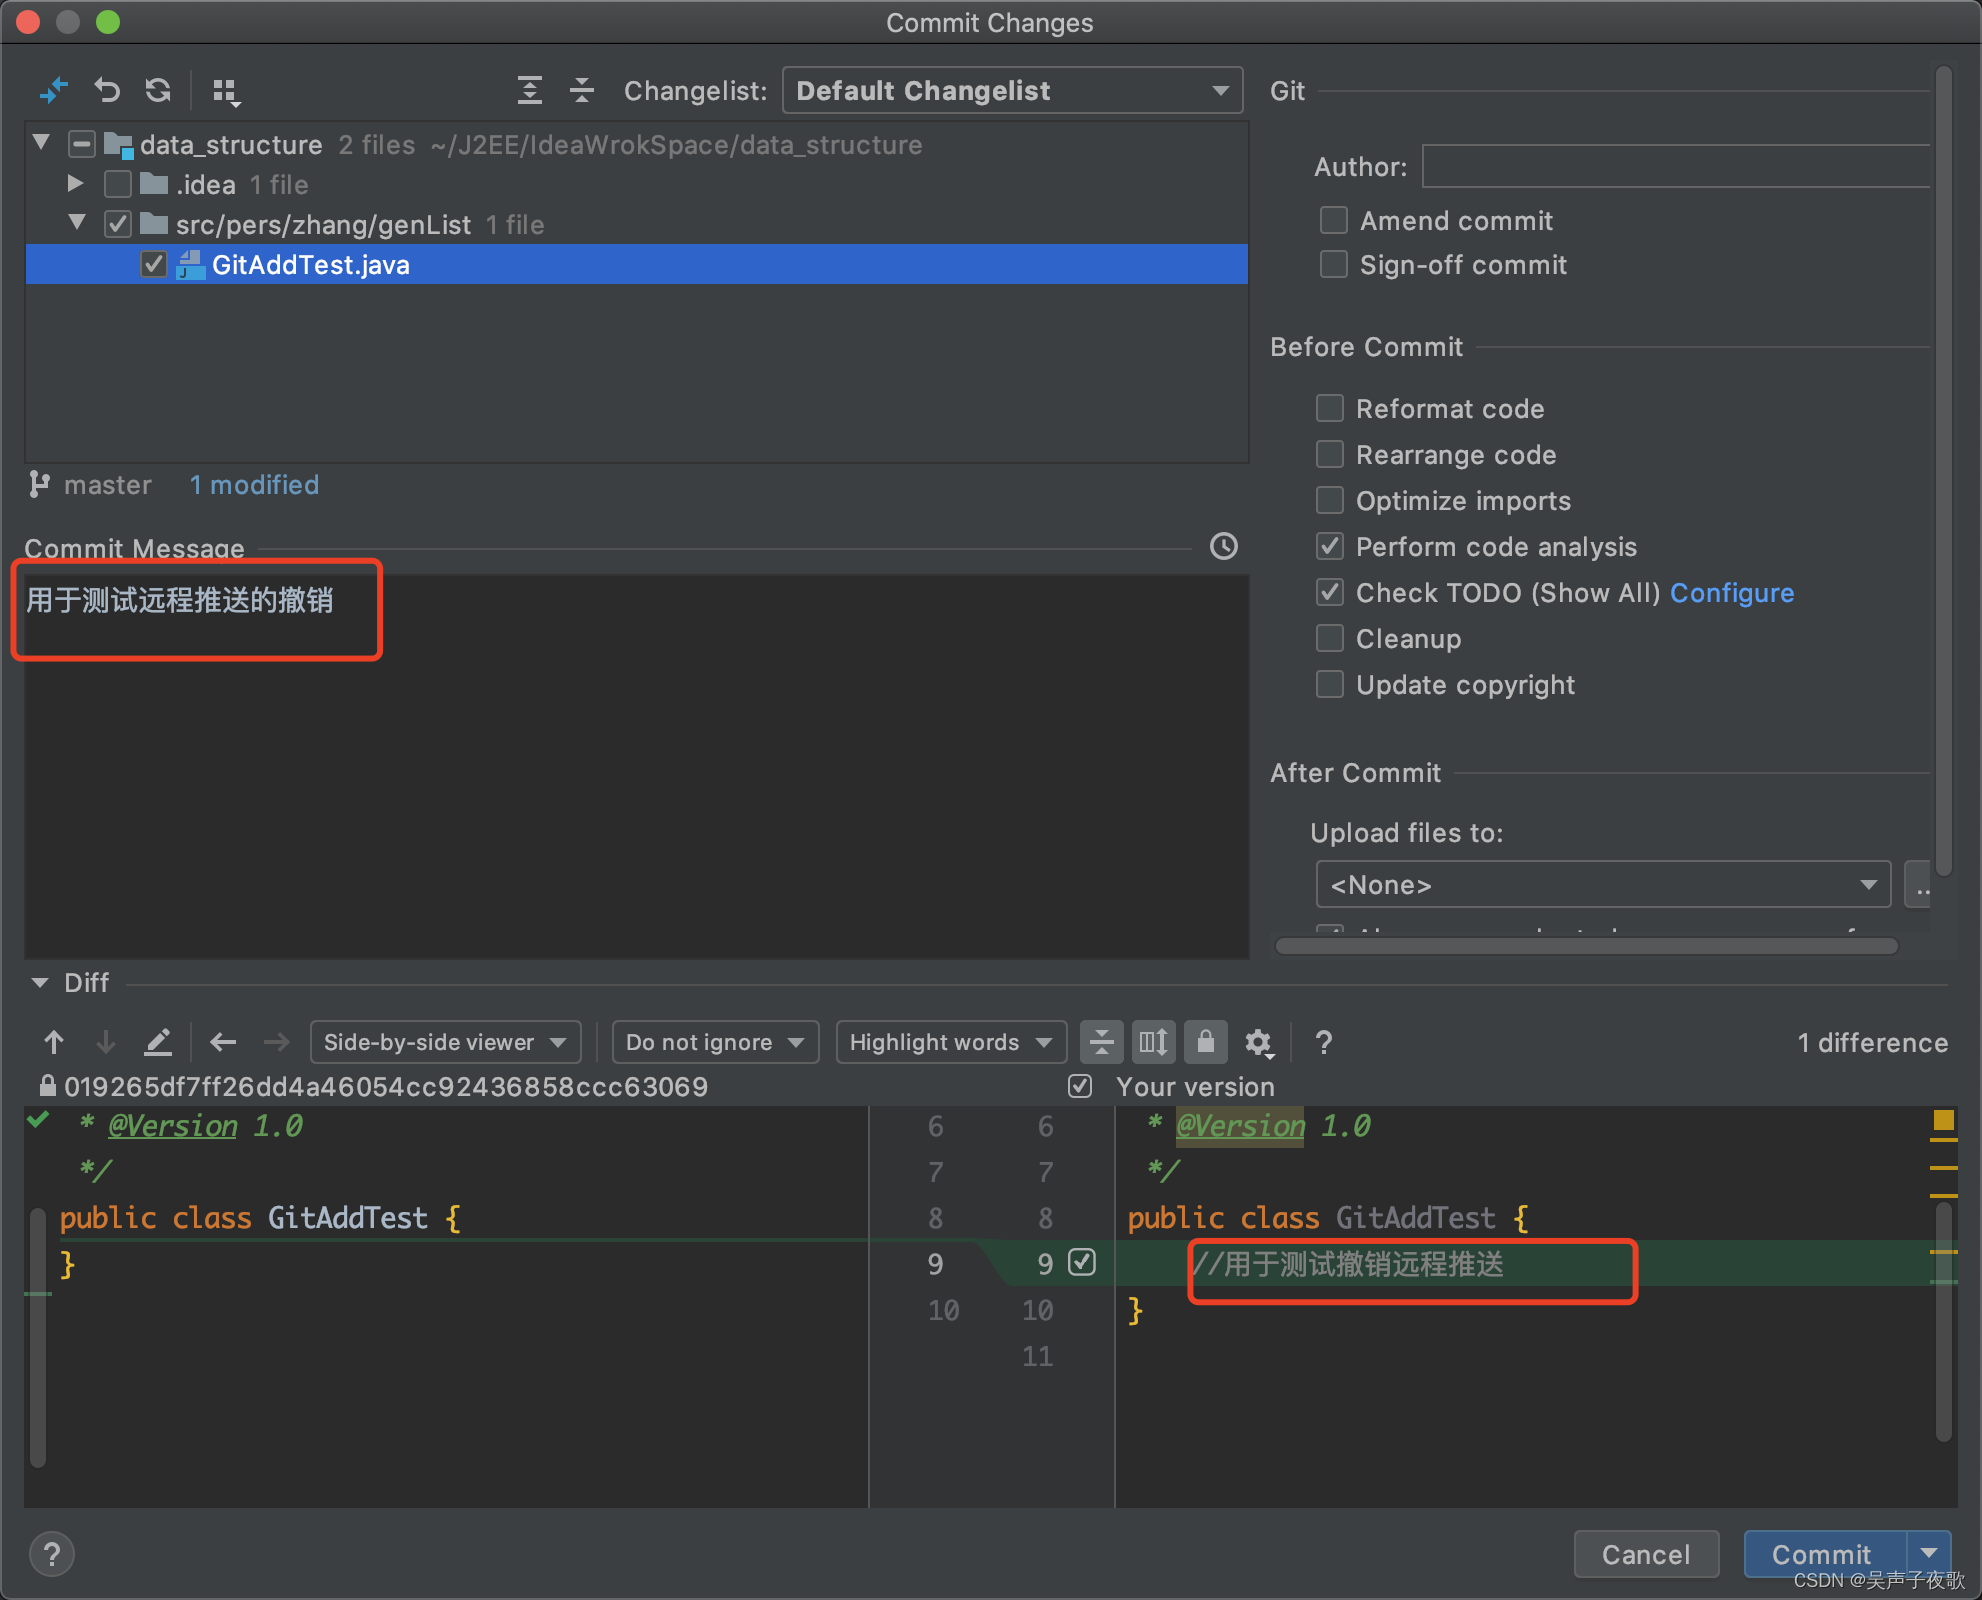
Task: Expand the .idea folder node
Action: click(75, 183)
